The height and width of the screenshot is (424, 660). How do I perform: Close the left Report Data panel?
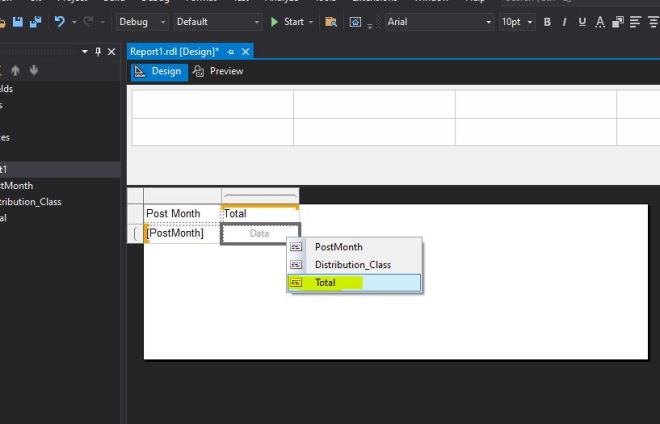(x=112, y=52)
